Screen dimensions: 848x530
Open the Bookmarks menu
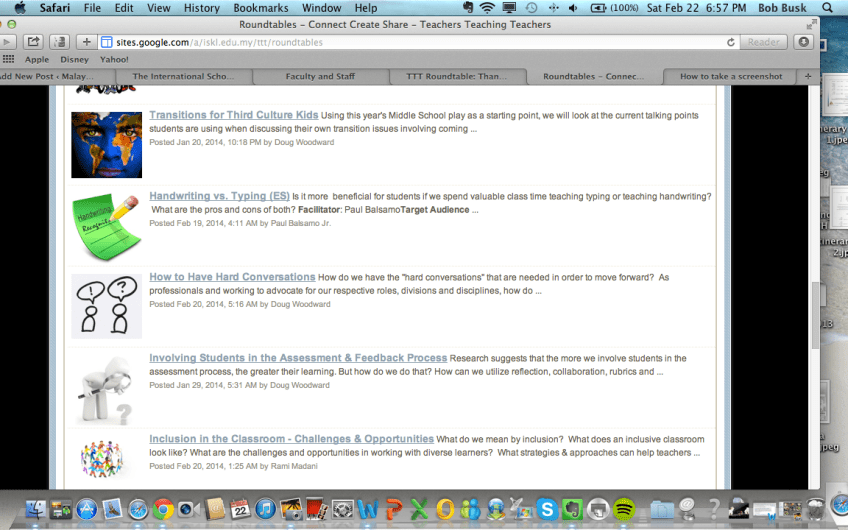click(260, 8)
